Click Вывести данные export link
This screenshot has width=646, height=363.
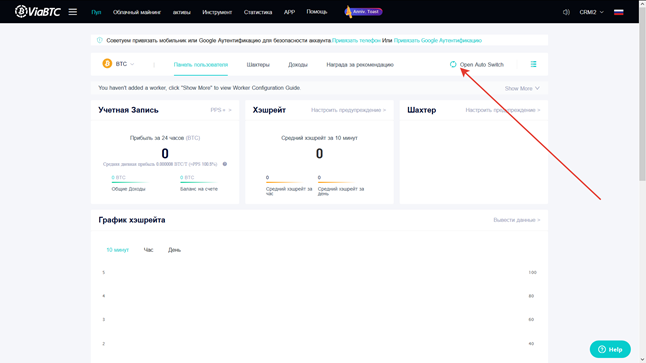click(517, 220)
